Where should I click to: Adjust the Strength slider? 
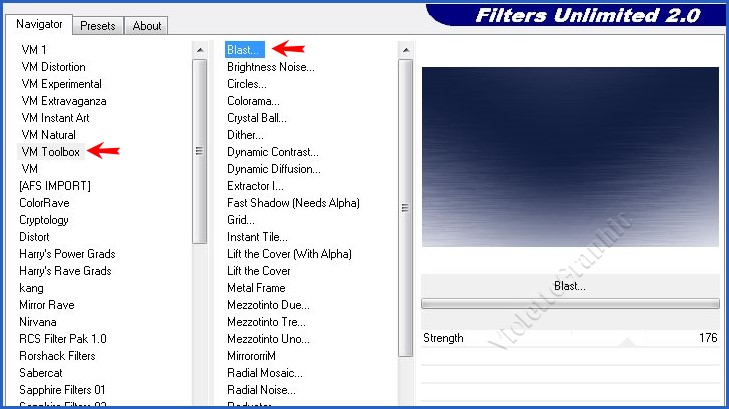pos(570,338)
